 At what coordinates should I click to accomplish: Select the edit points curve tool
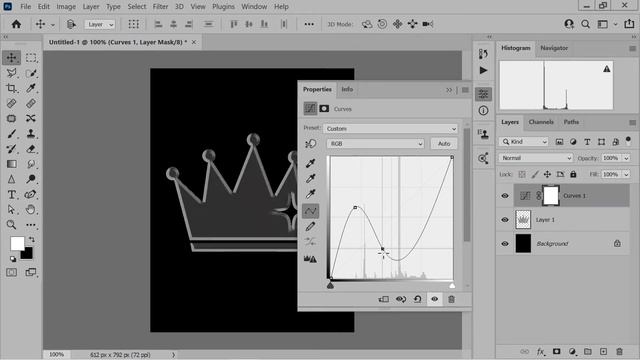311,211
